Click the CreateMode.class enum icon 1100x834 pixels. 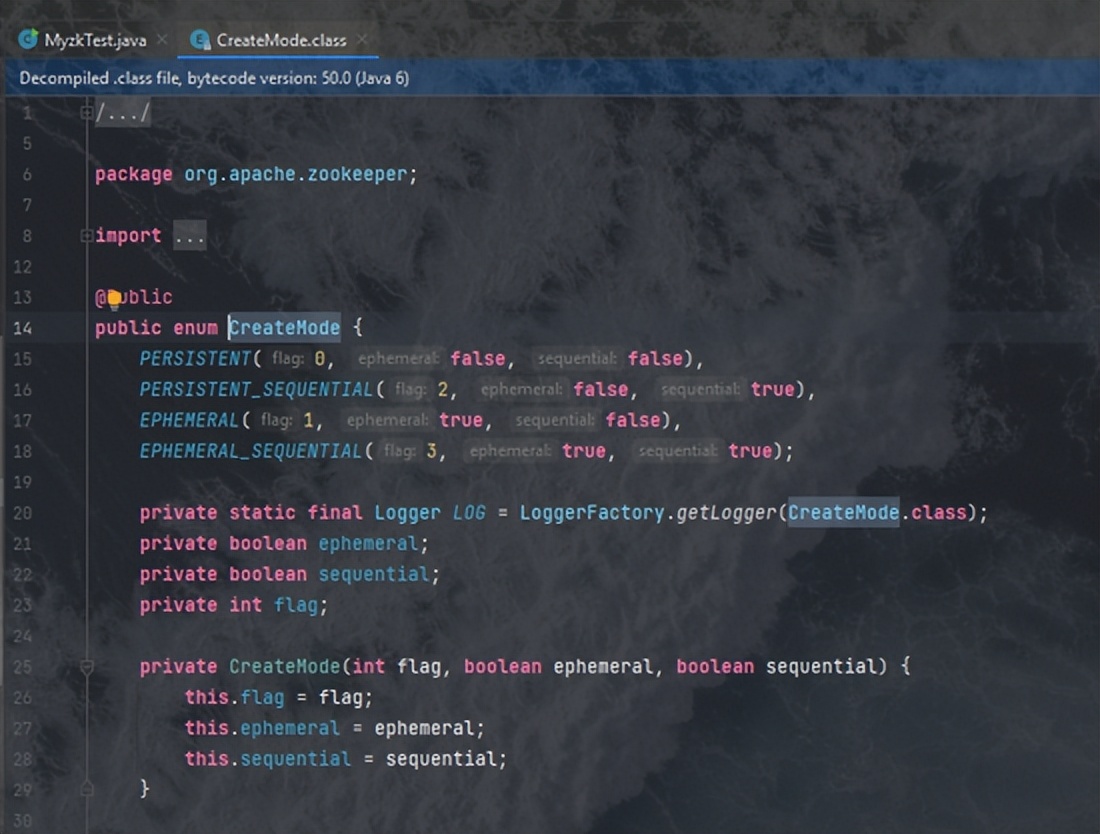pos(200,40)
